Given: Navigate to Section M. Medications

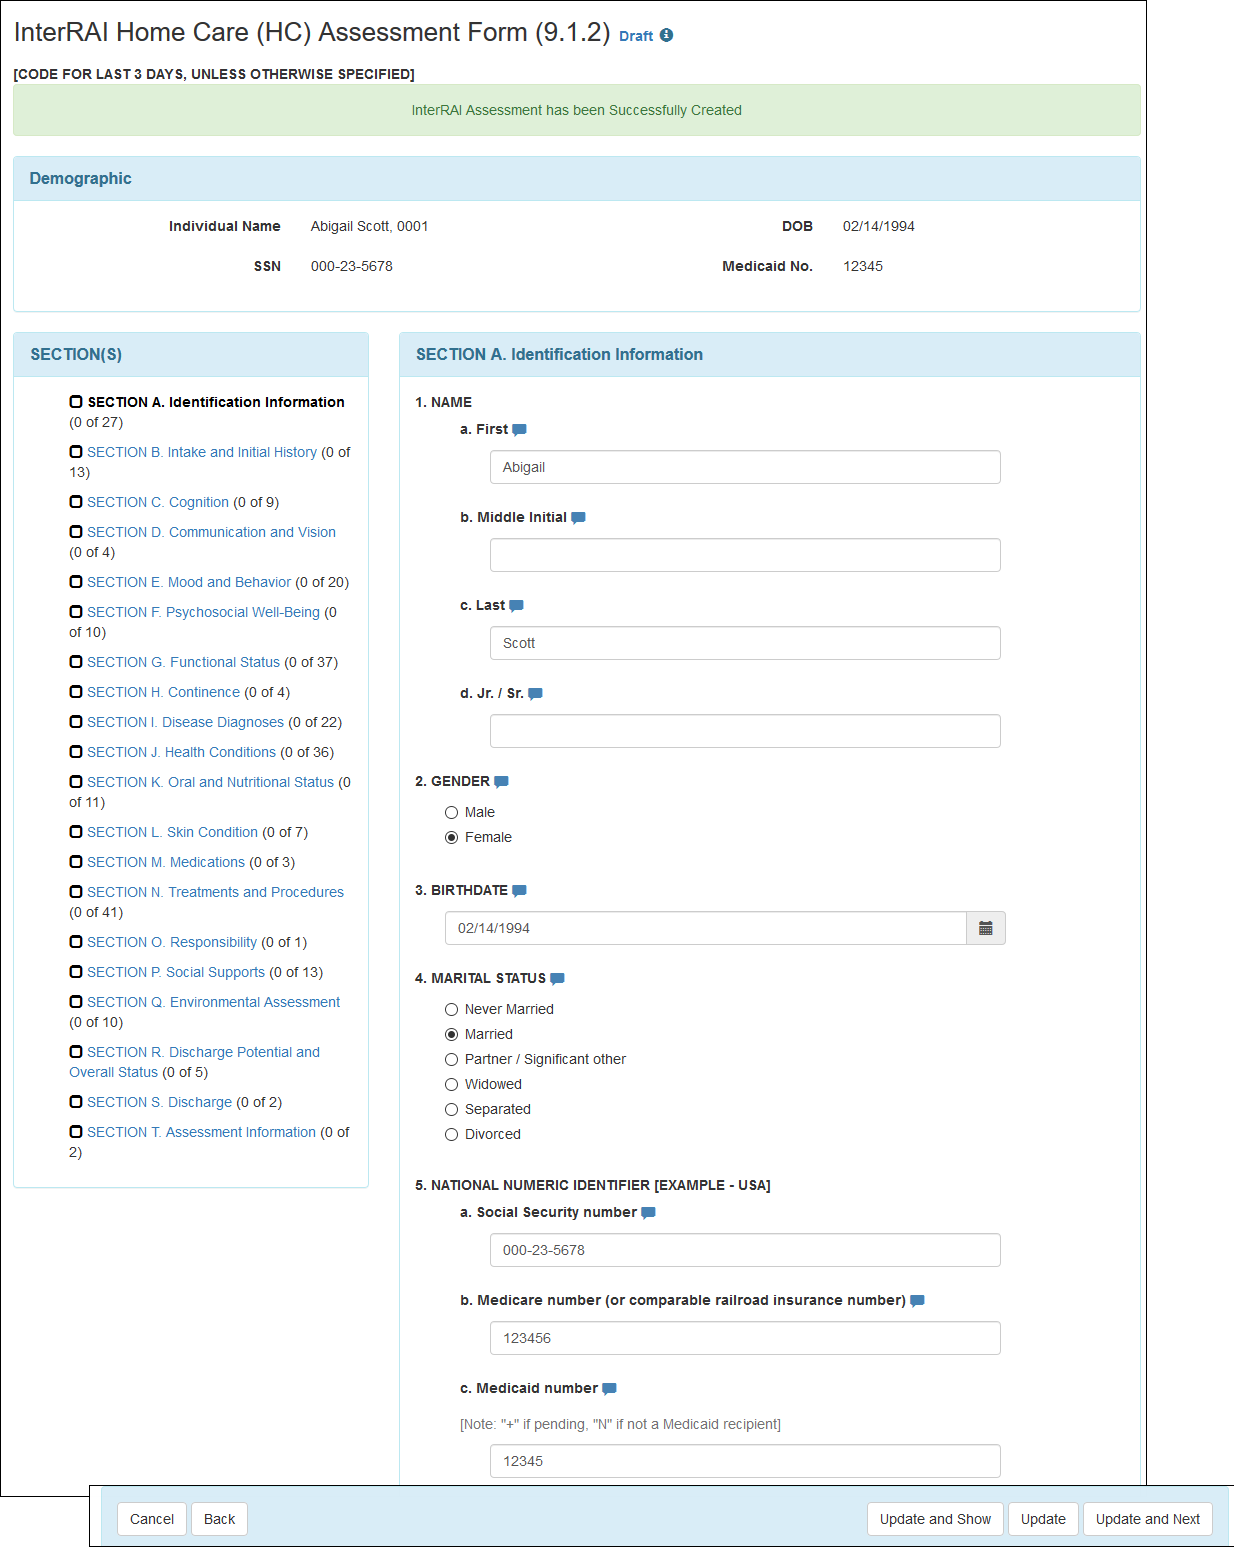Looking at the screenshot, I should [166, 862].
